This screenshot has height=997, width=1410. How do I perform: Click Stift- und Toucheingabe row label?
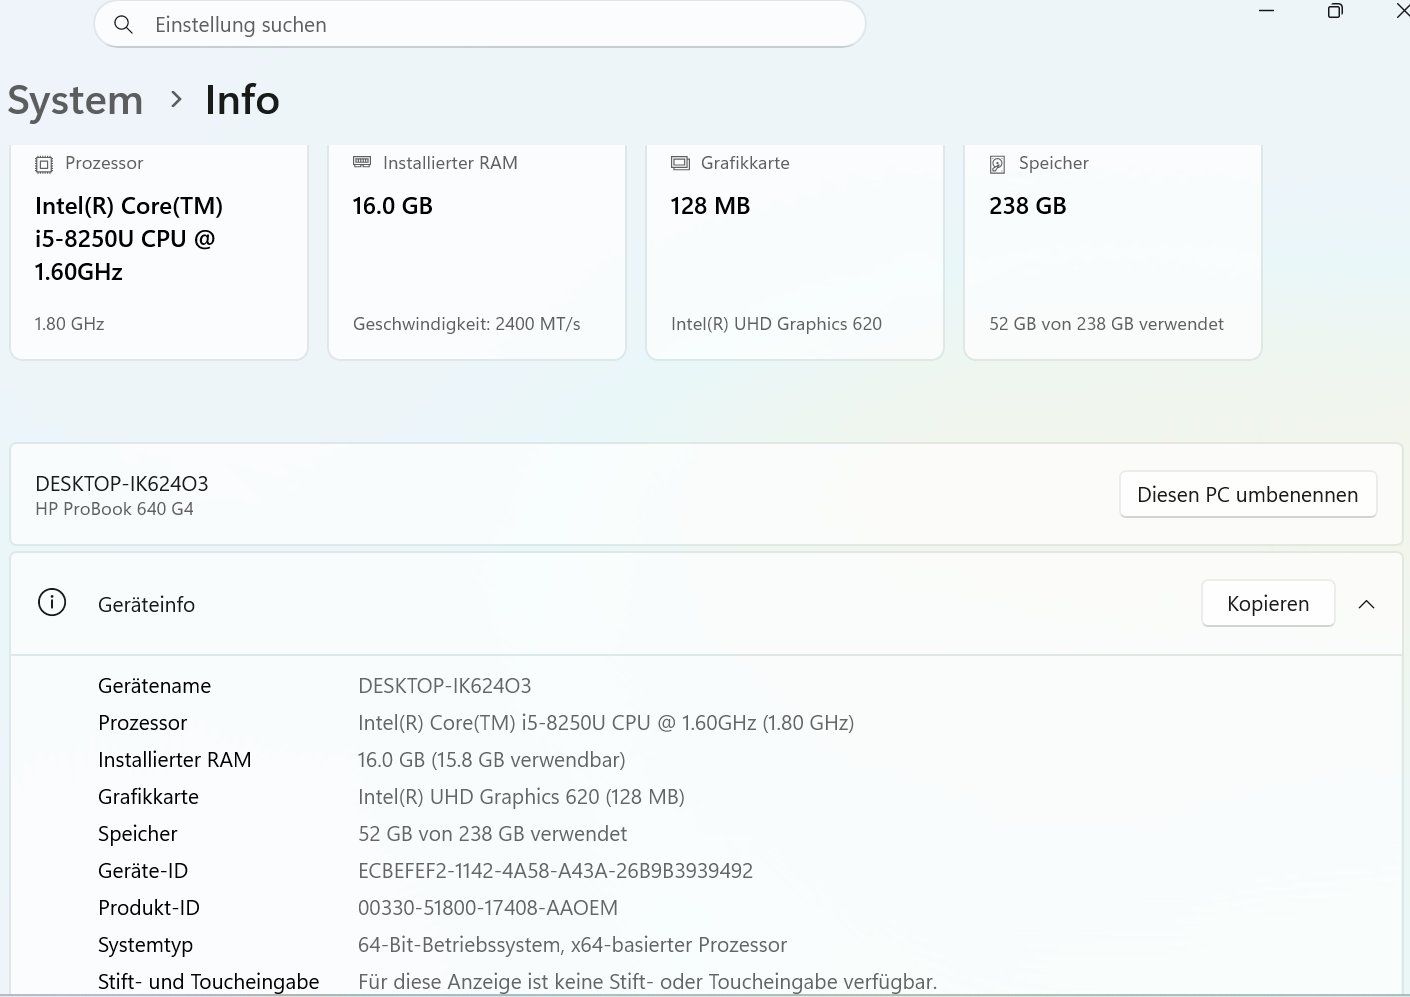[208, 982]
